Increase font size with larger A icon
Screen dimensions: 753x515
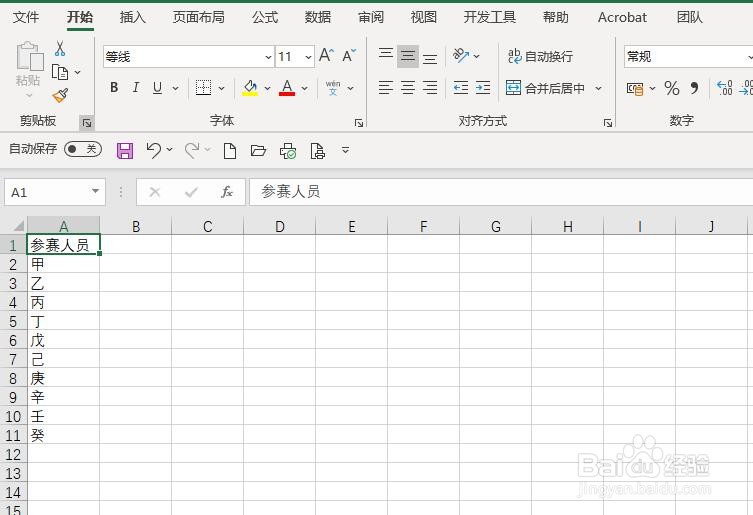click(x=326, y=55)
